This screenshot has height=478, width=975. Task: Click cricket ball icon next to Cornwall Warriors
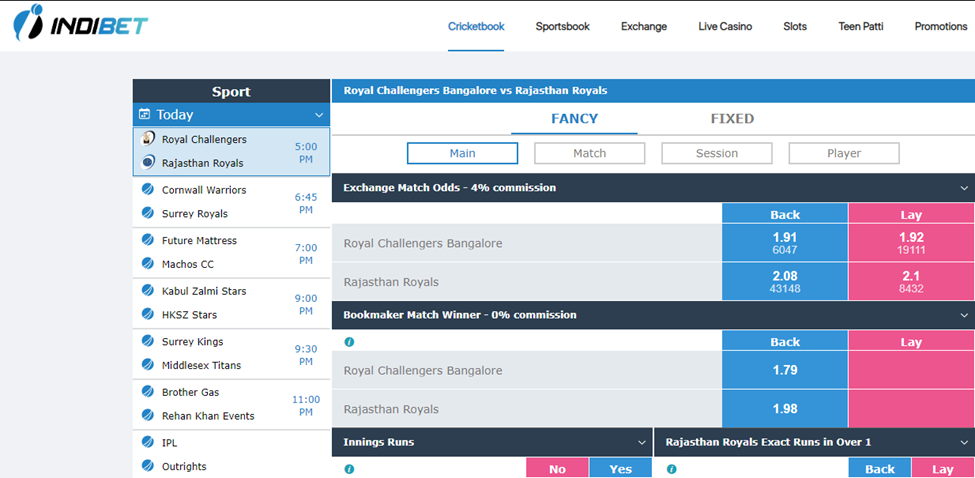pos(147,189)
